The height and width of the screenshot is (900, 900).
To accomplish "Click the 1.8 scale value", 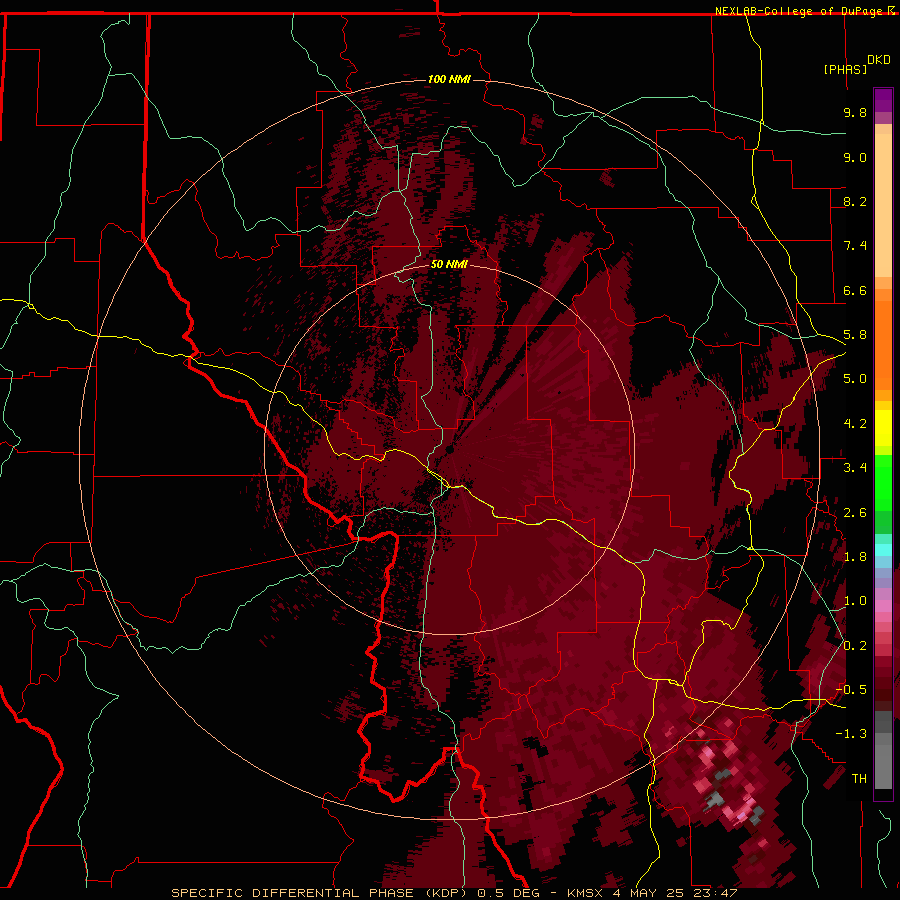I will tap(855, 557).
